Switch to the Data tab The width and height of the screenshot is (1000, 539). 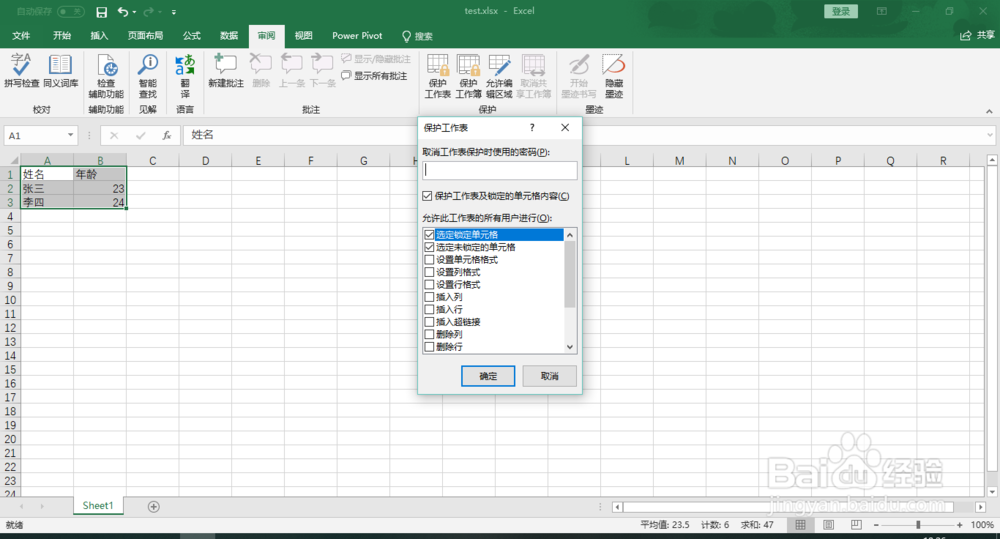[x=228, y=36]
